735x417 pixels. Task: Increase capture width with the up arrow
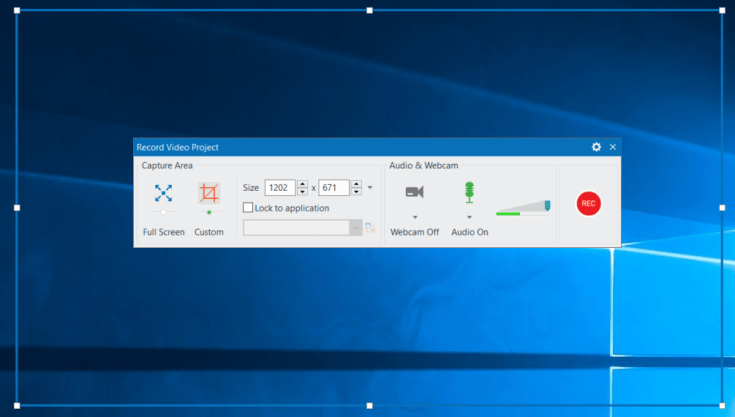click(303, 184)
